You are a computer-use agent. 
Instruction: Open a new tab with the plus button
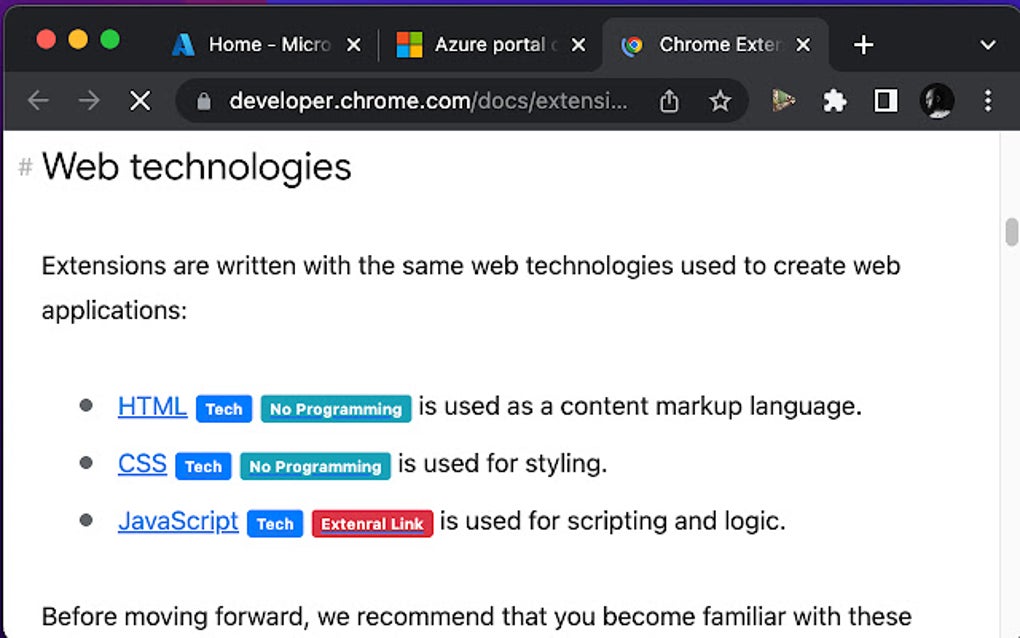(x=862, y=44)
